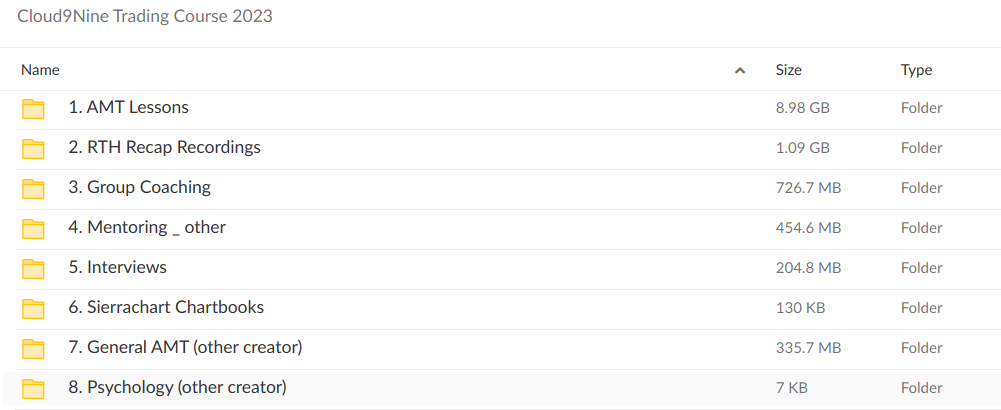The width and height of the screenshot is (1001, 410).
Task: Click the RTH Recap Recordings folder icon
Action: [x=34, y=149]
